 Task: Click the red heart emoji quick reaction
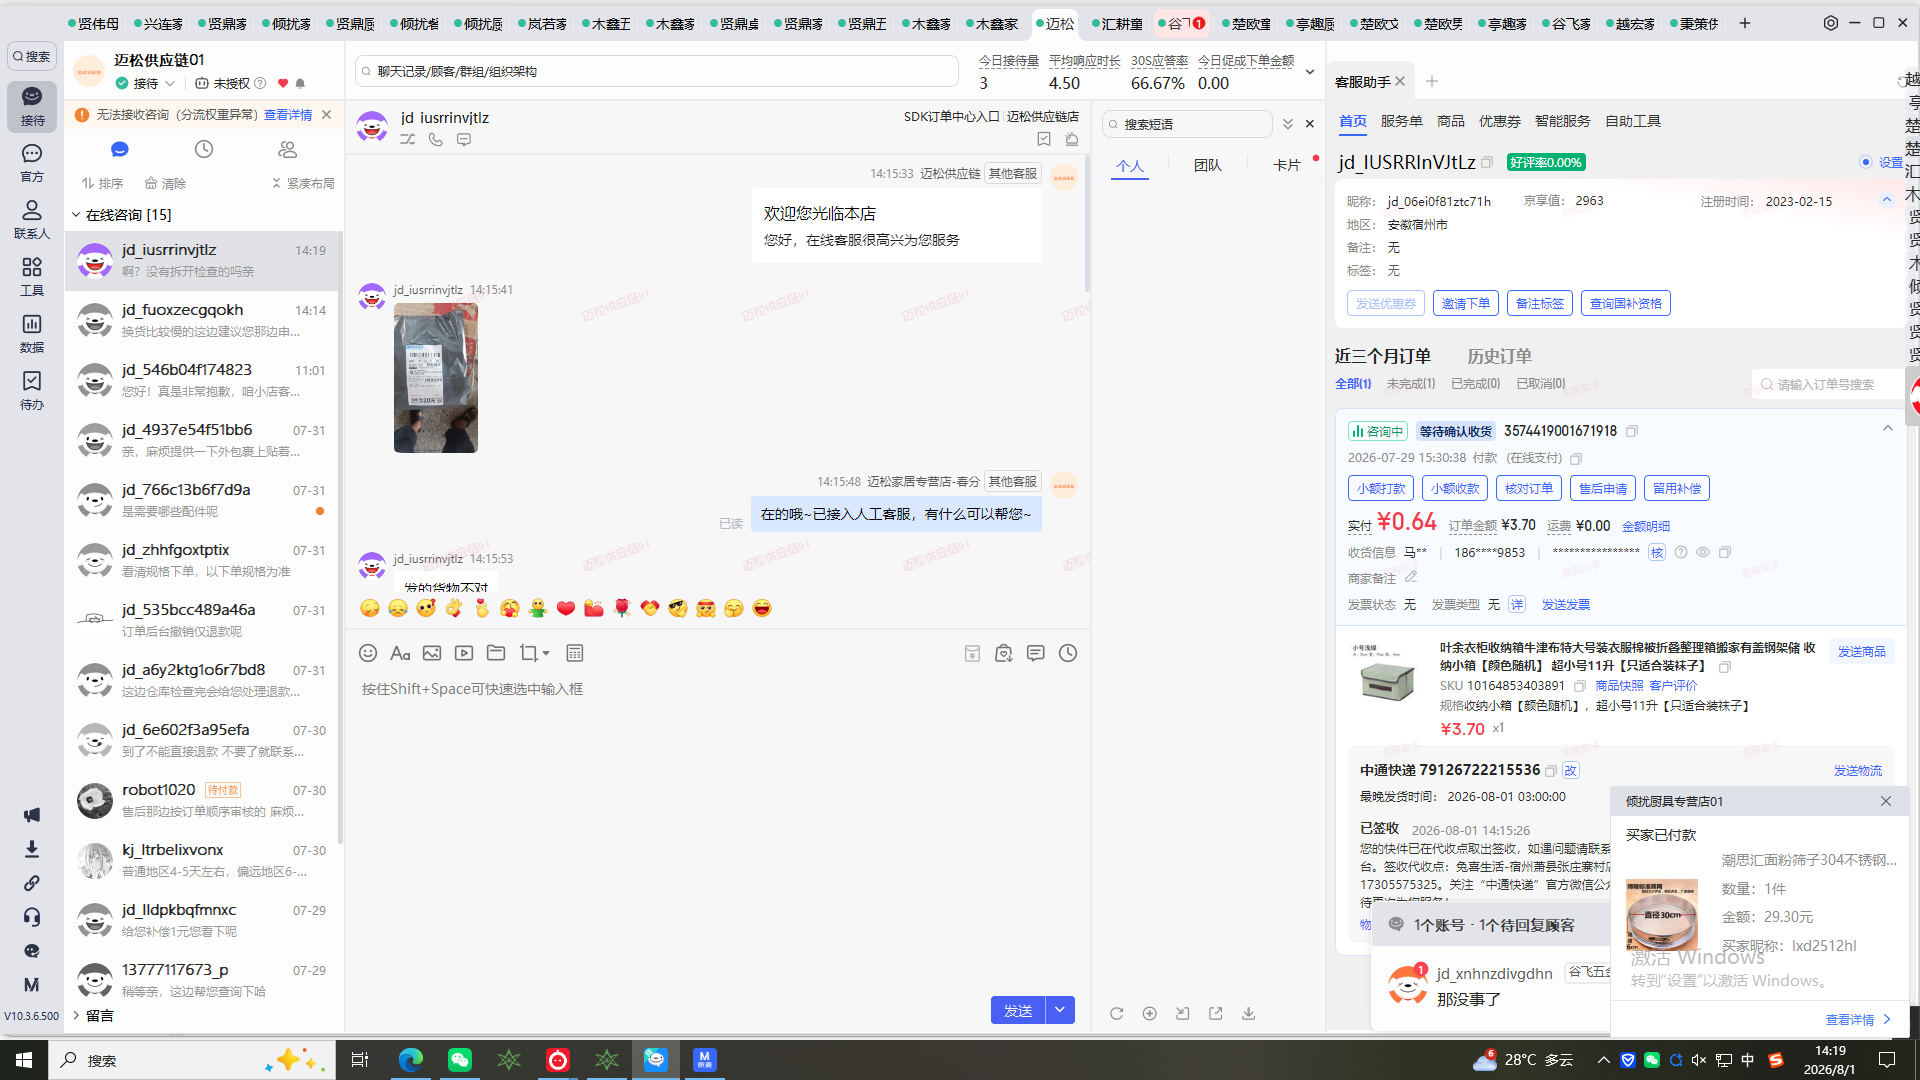coord(566,608)
